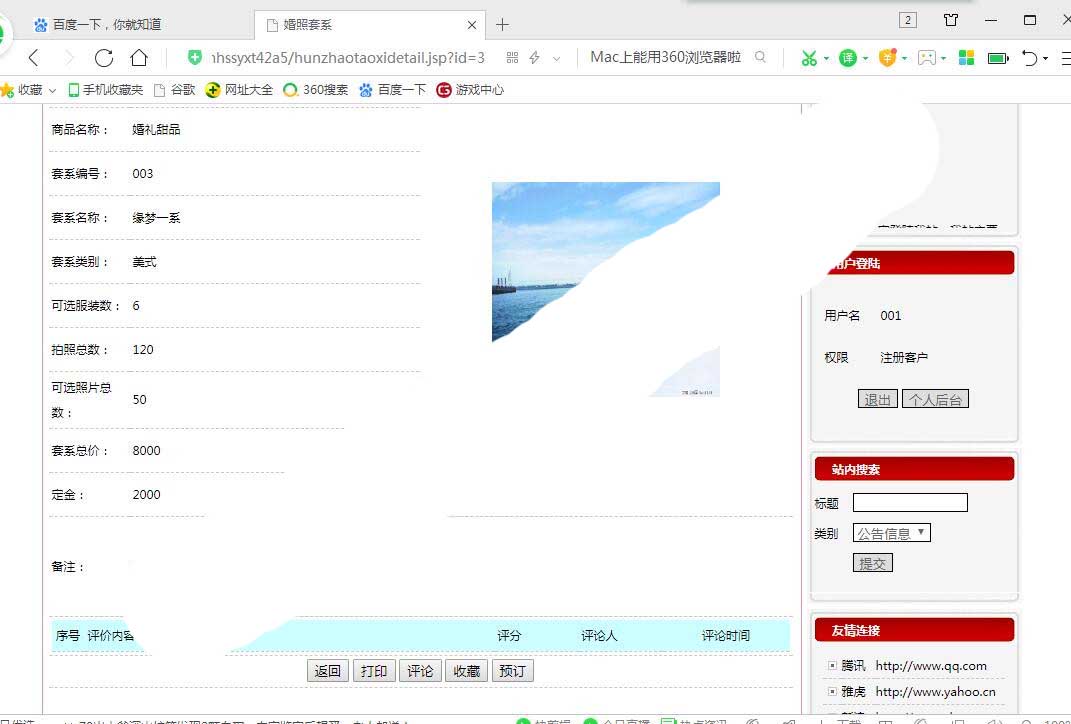The width and height of the screenshot is (1071, 724).
Task: Click the browser back arrow
Action: (34, 58)
